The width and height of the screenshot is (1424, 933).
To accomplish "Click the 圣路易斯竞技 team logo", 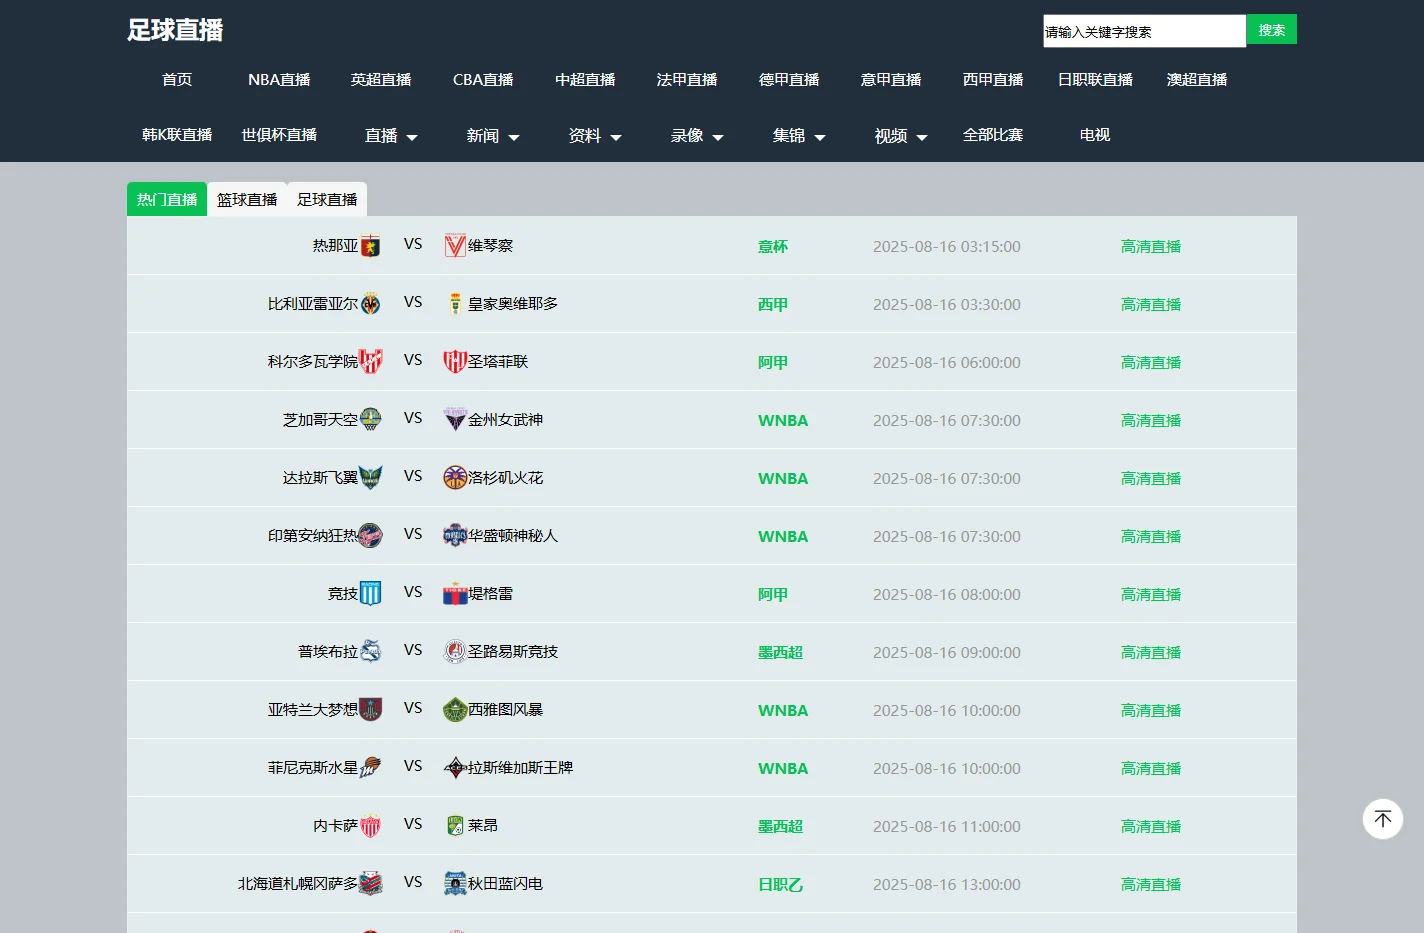I will click(455, 652).
